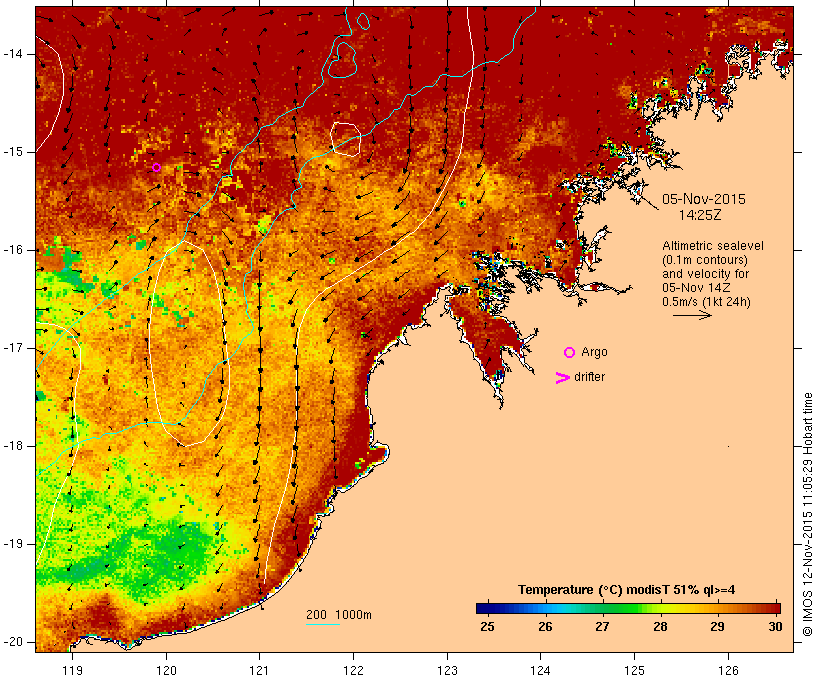820x680 pixels.
Task: Click the colorbar tick label 26
Action: [545, 627]
